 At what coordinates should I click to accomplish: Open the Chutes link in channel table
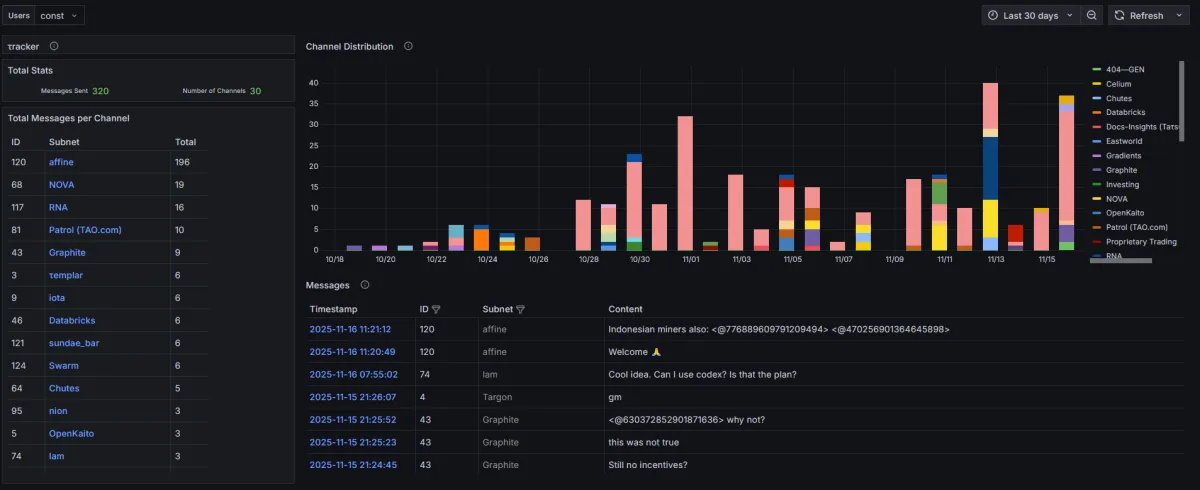(64, 388)
